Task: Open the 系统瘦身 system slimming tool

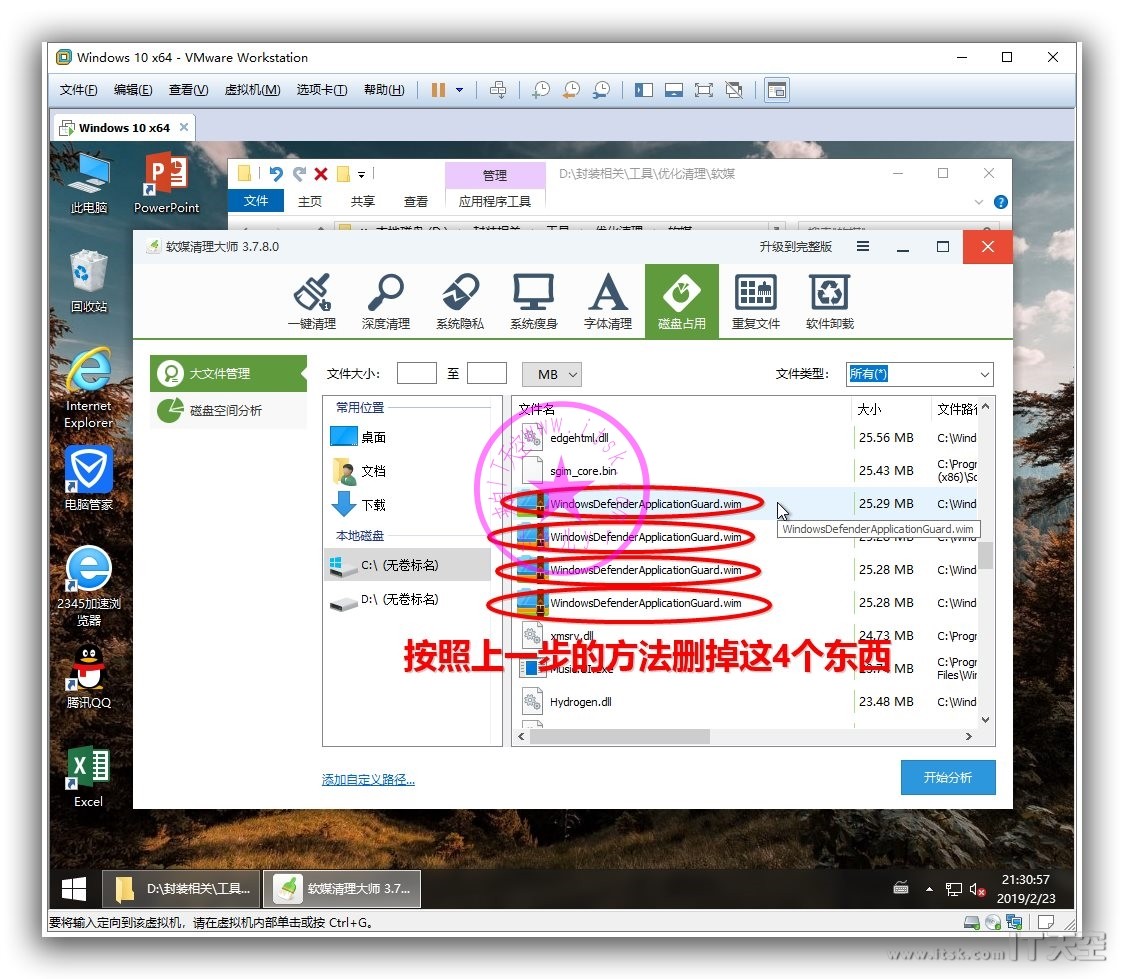Action: click(x=533, y=302)
